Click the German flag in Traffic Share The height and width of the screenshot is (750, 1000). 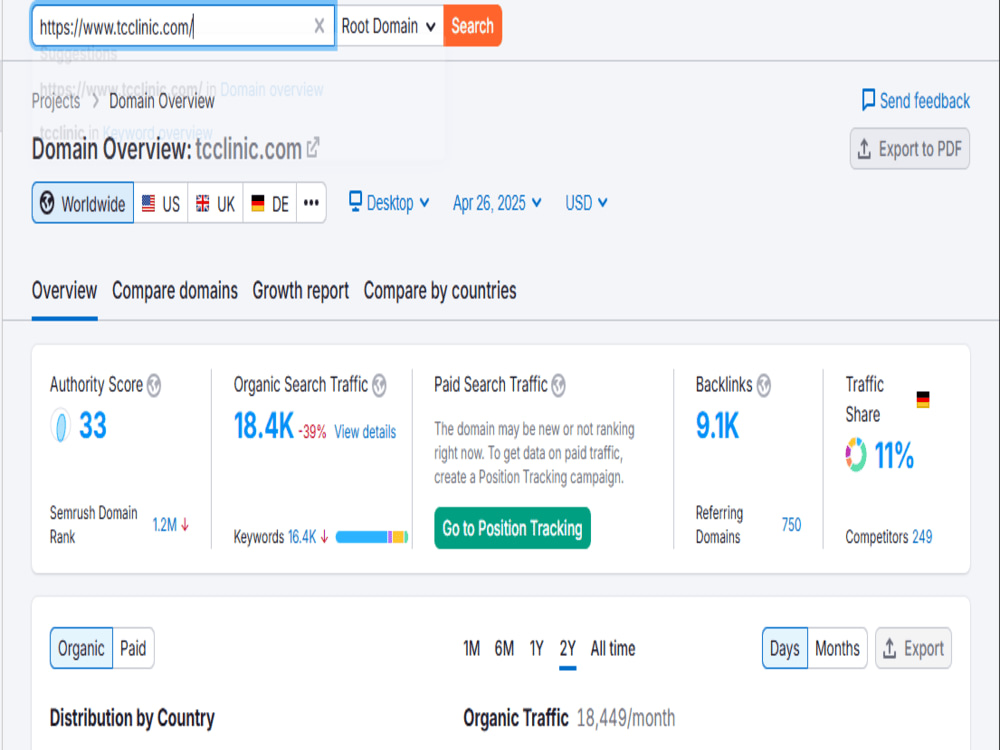[x=922, y=400]
